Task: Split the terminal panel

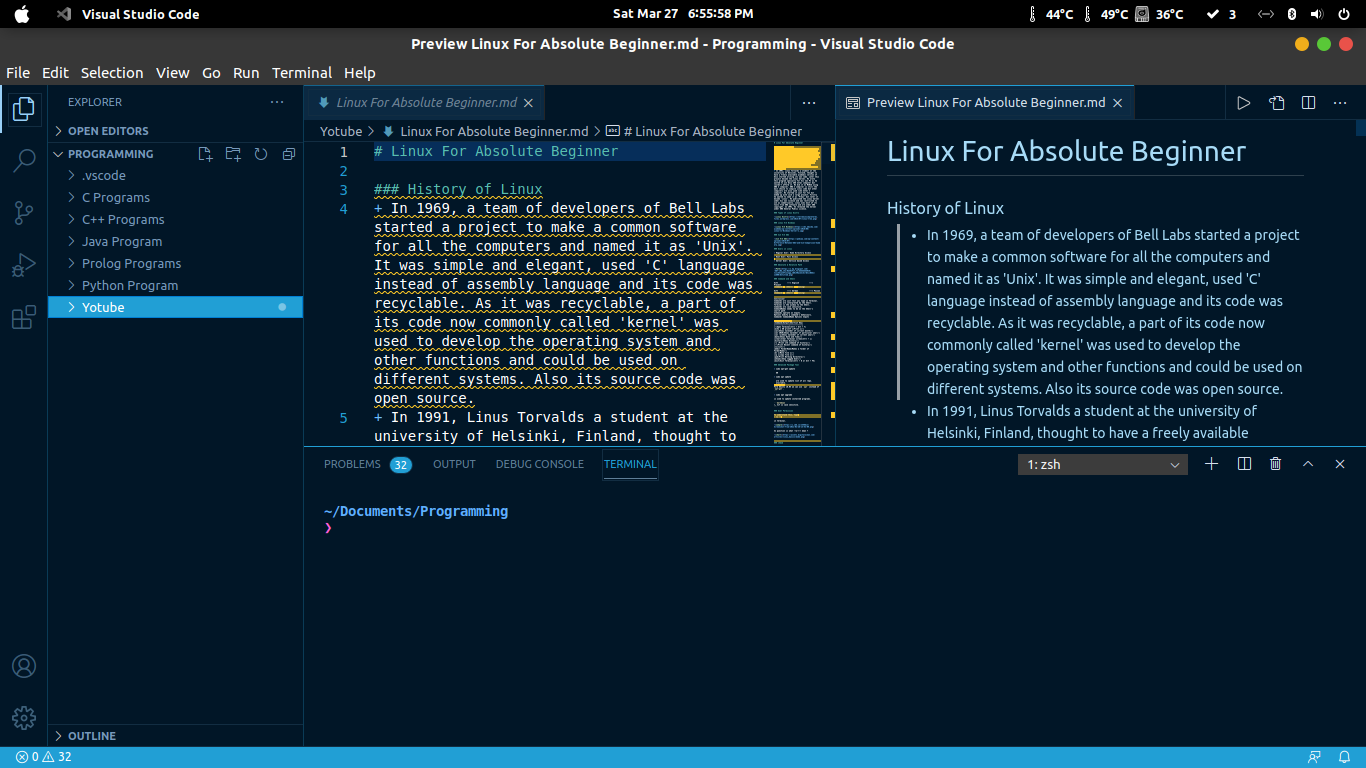Action: (x=1244, y=464)
